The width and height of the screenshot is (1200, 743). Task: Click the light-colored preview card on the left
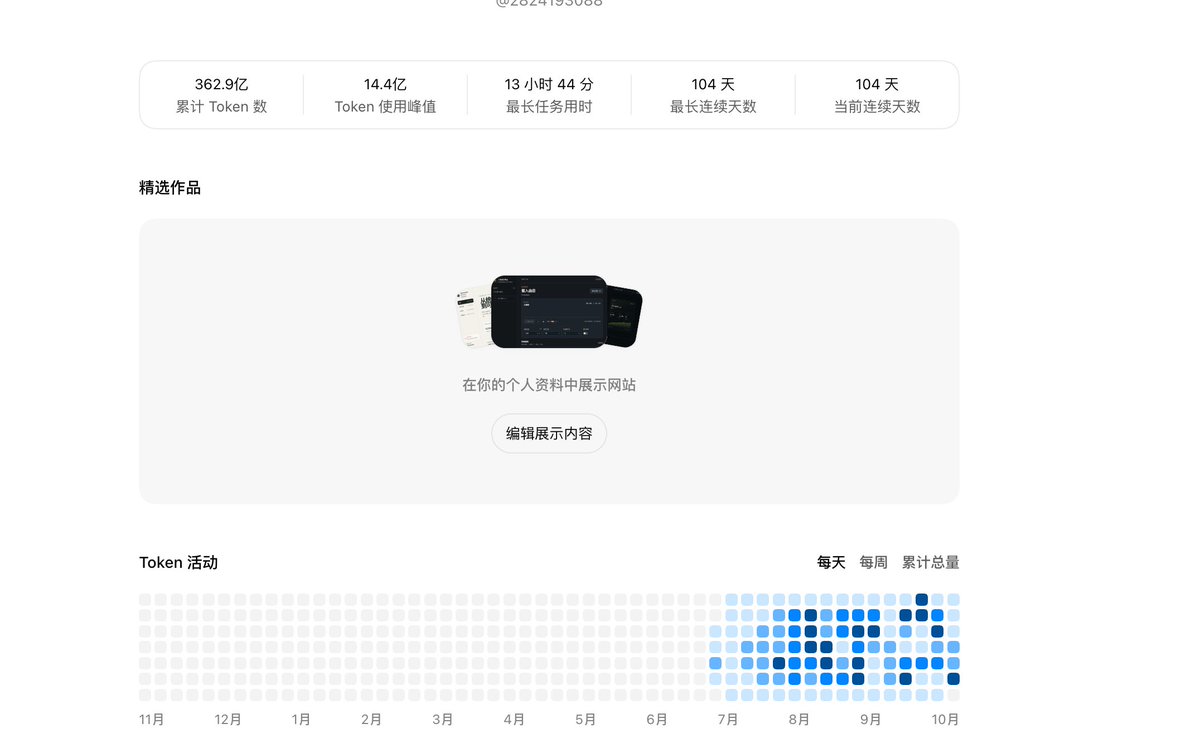coord(474,315)
